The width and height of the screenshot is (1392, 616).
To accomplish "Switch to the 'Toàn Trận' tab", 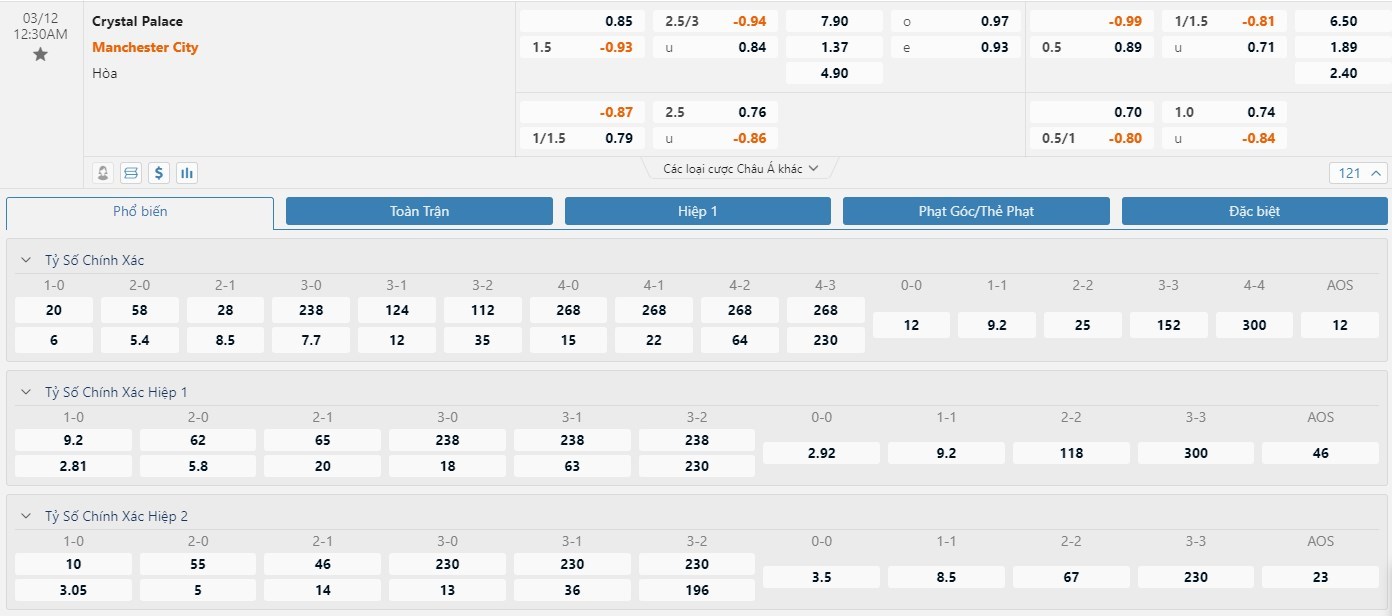I will 419,211.
